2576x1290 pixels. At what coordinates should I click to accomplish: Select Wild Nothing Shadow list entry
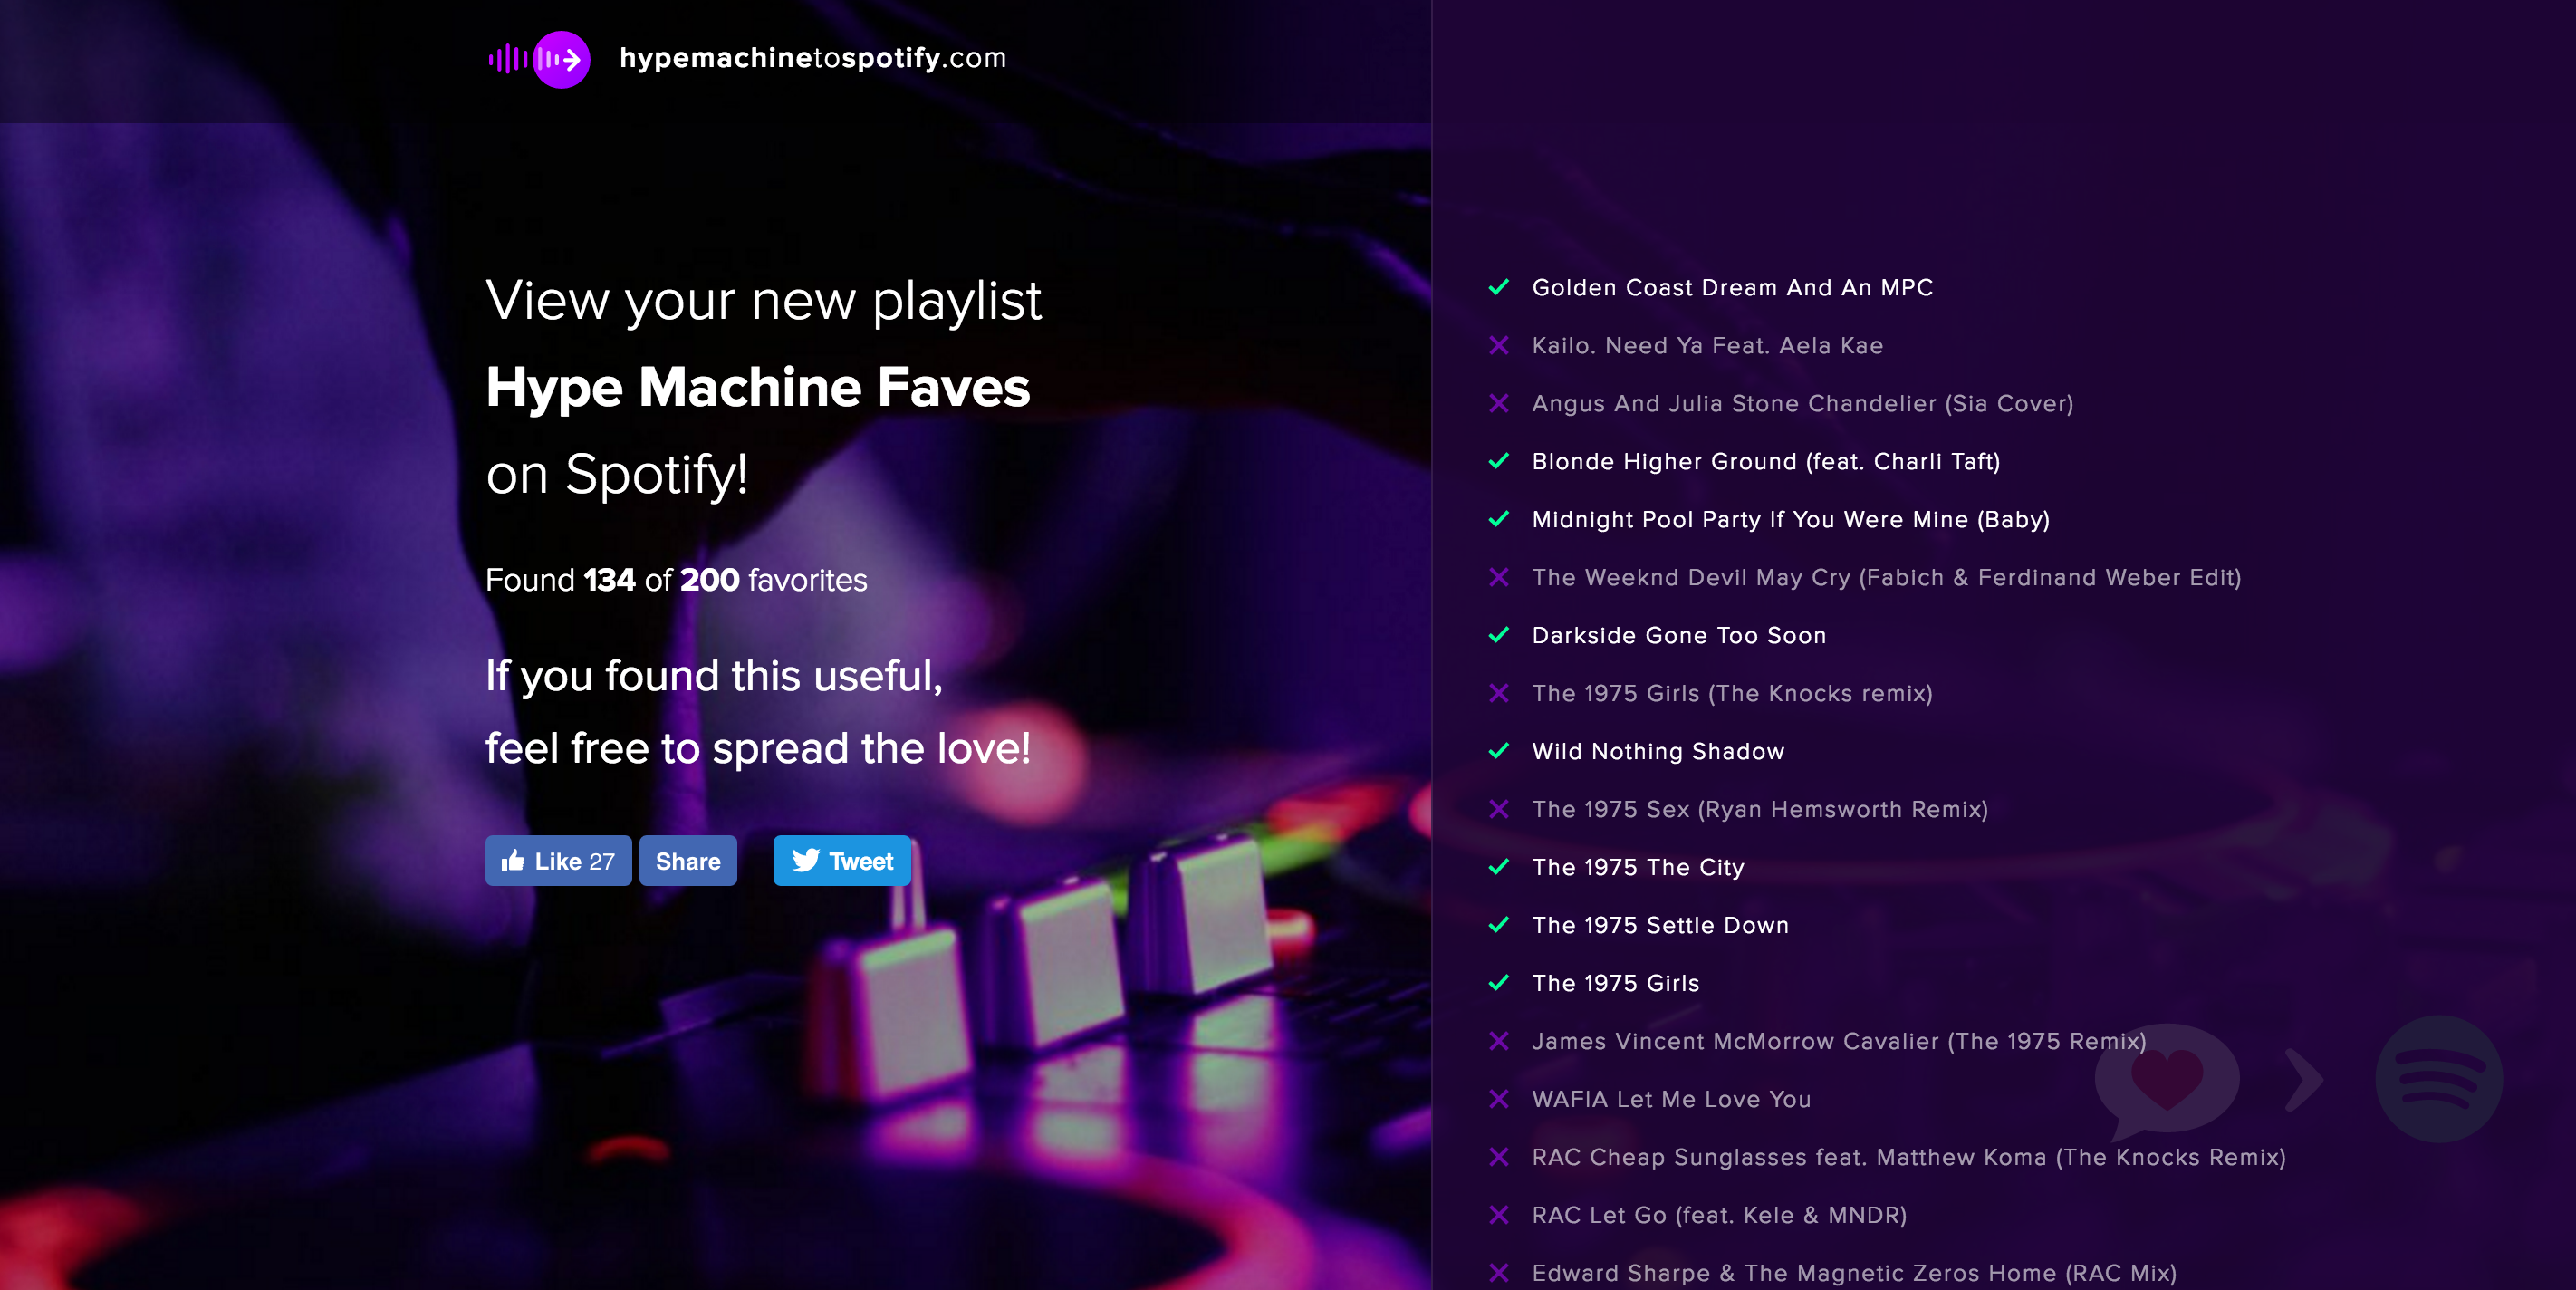(1657, 752)
